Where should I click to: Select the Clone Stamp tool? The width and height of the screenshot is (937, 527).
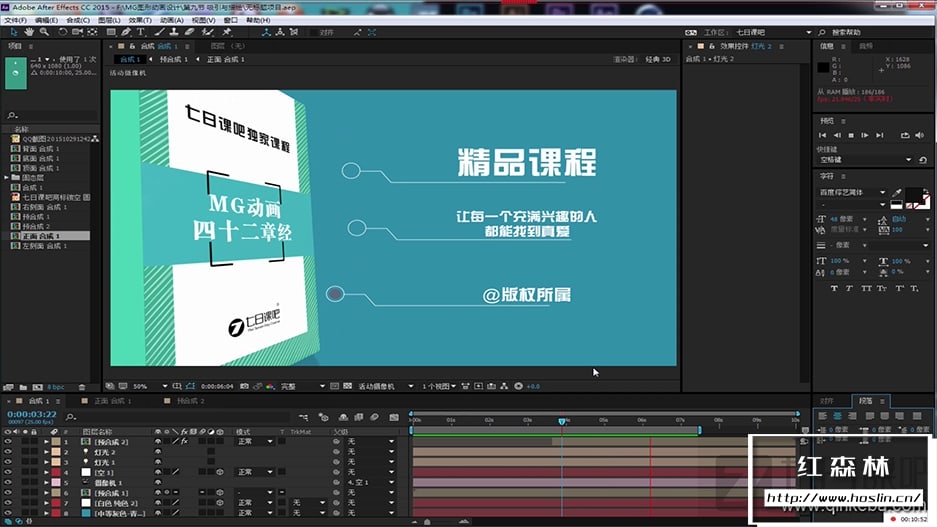pos(174,32)
